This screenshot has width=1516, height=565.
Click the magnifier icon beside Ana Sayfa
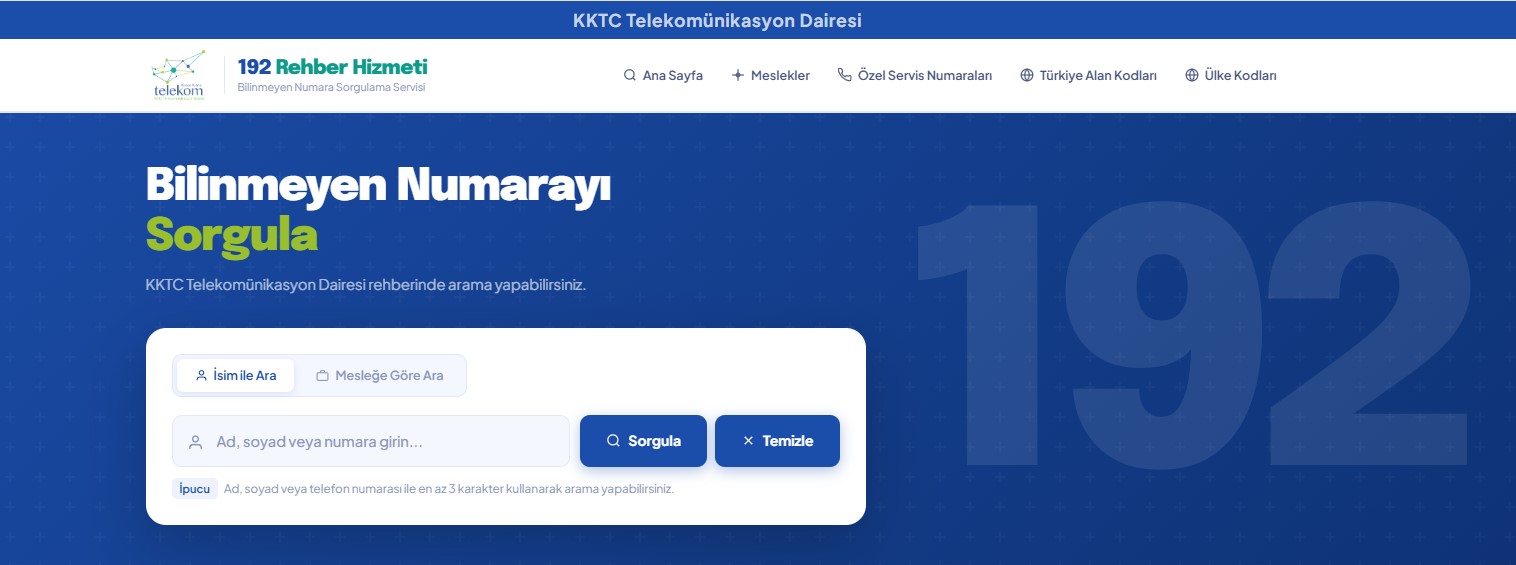(630, 75)
